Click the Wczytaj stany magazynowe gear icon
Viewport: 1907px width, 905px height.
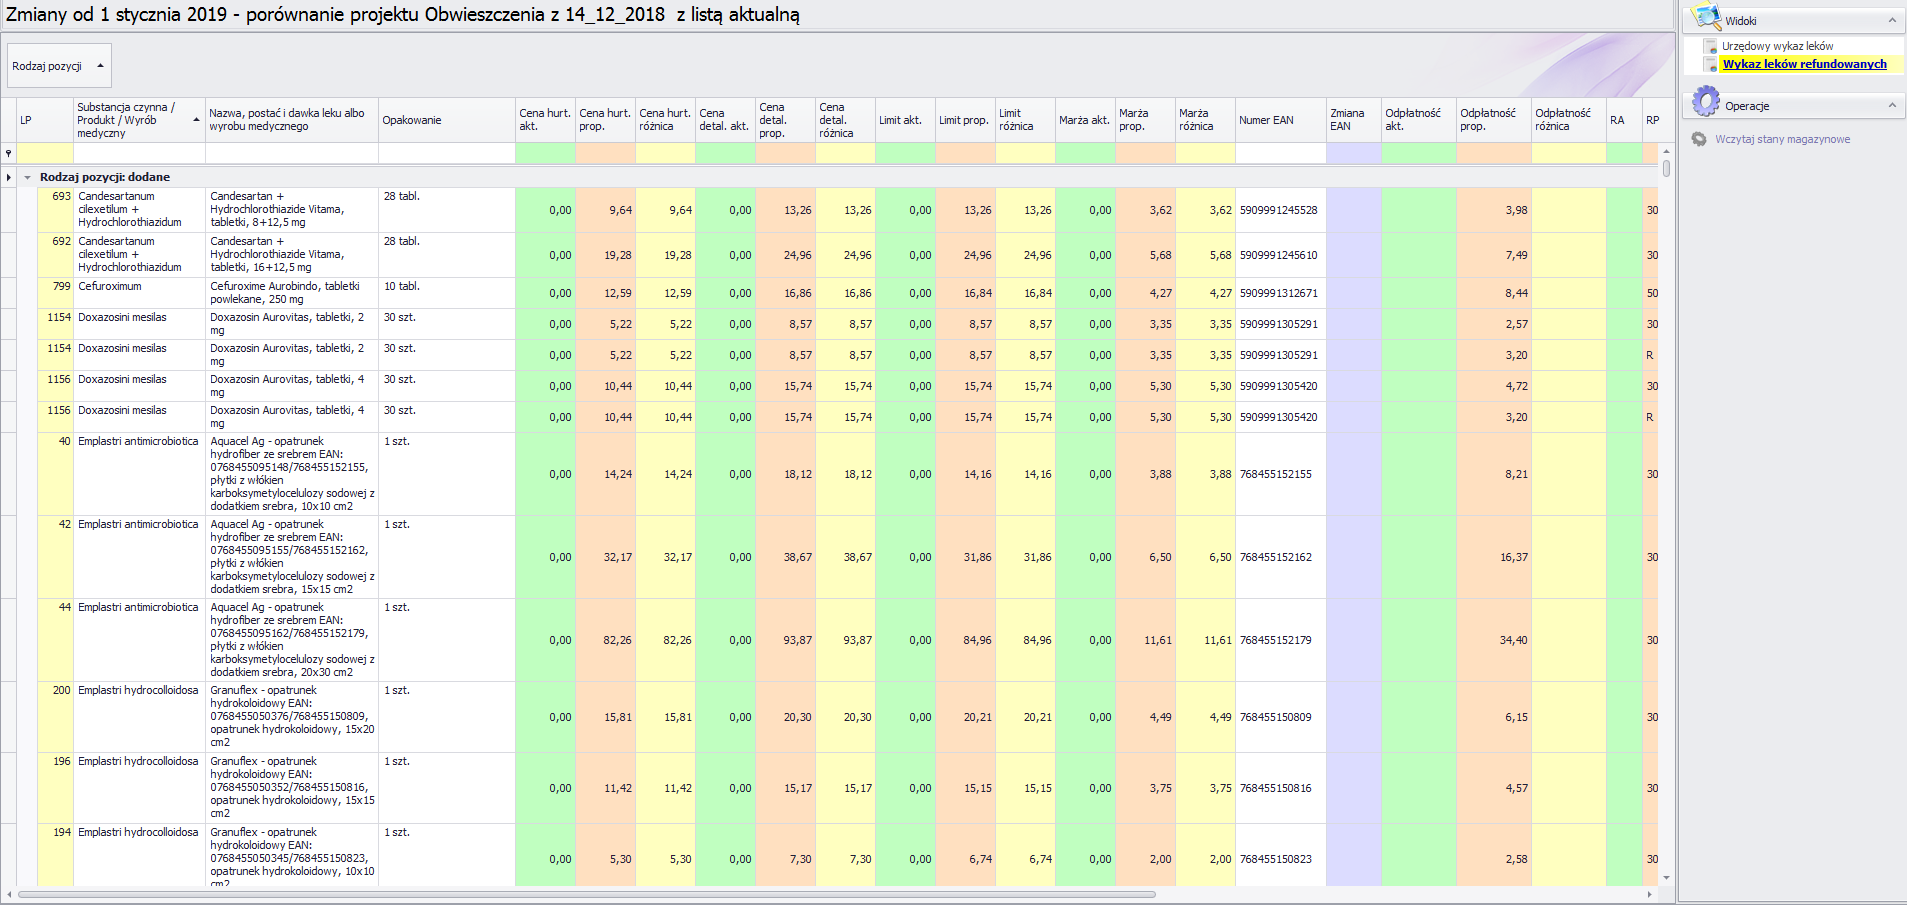[1699, 139]
